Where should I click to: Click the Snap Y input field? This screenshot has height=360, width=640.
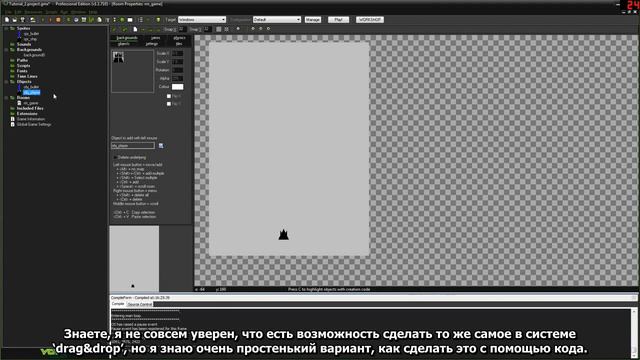207,29
